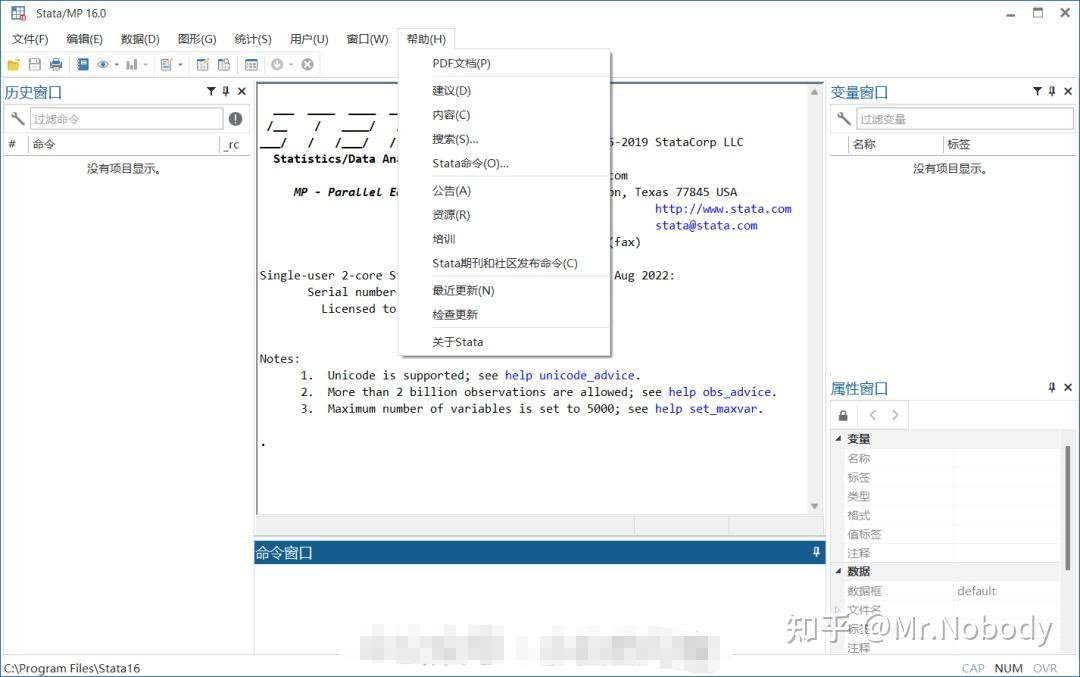Open the 数据(D) menu

tap(140, 39)
